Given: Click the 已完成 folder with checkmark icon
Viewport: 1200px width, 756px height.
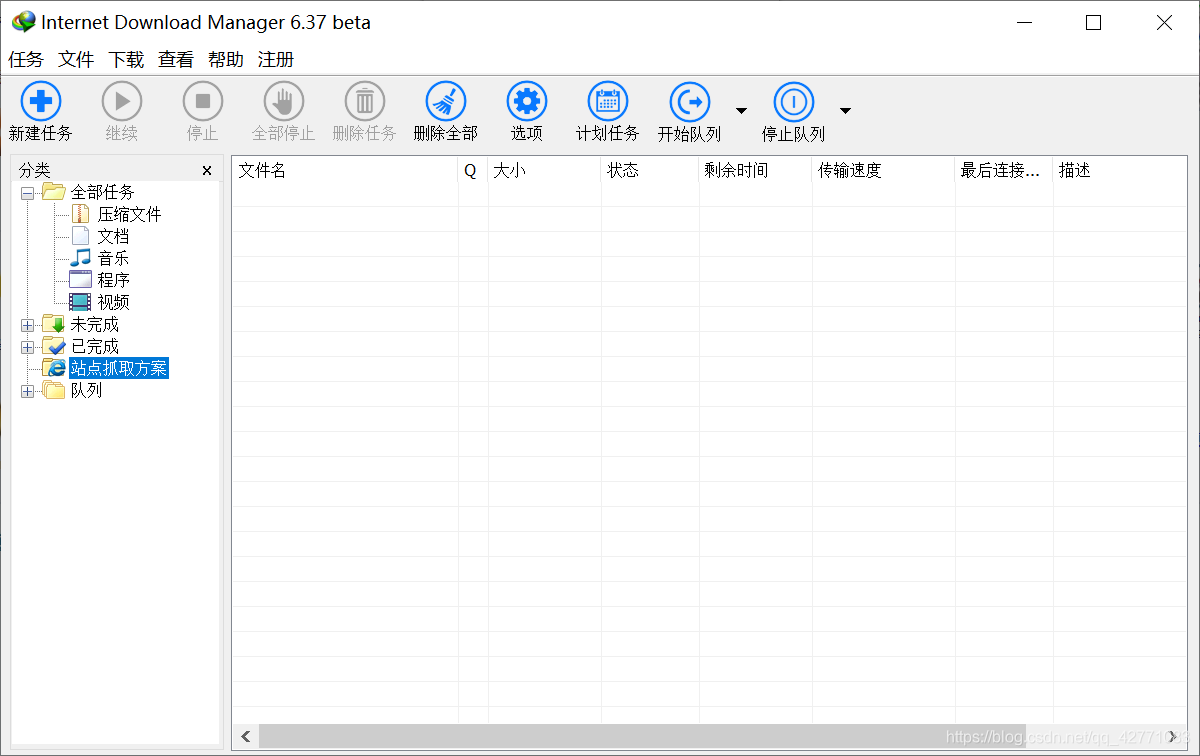Looking at the screenshot, I should [54, 346].
